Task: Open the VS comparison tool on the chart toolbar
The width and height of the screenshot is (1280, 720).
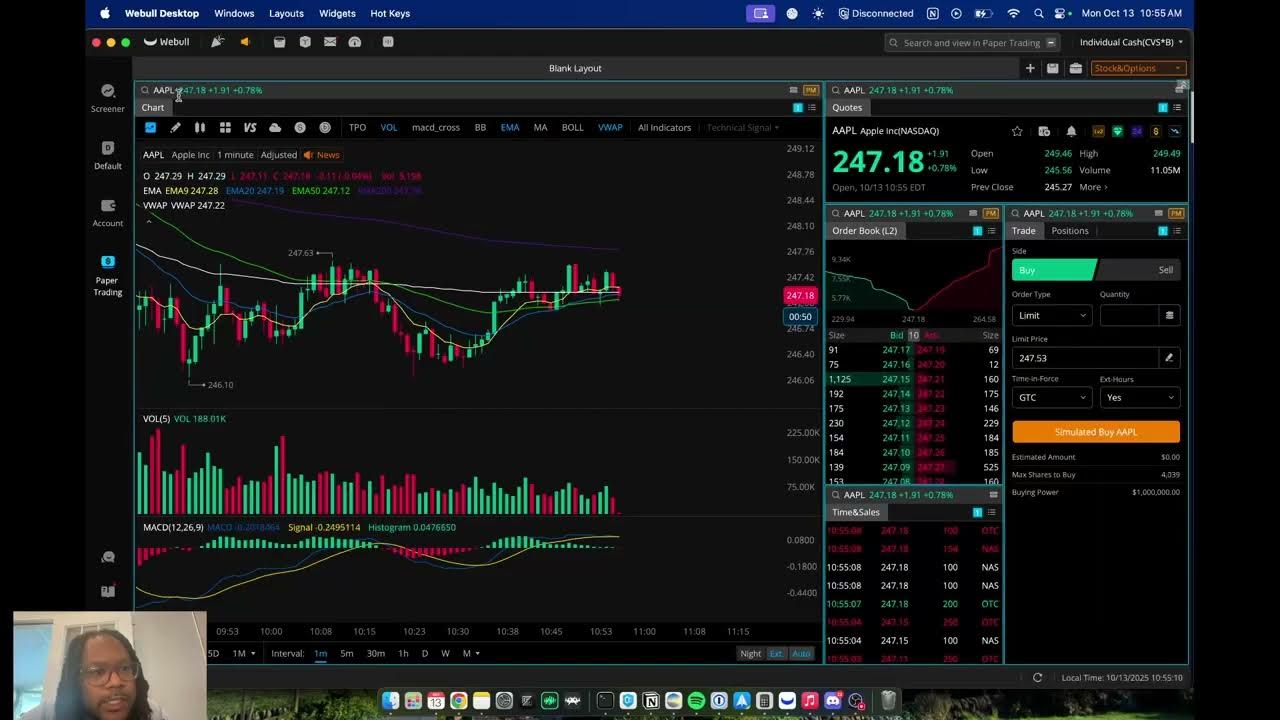Action: 249,127
